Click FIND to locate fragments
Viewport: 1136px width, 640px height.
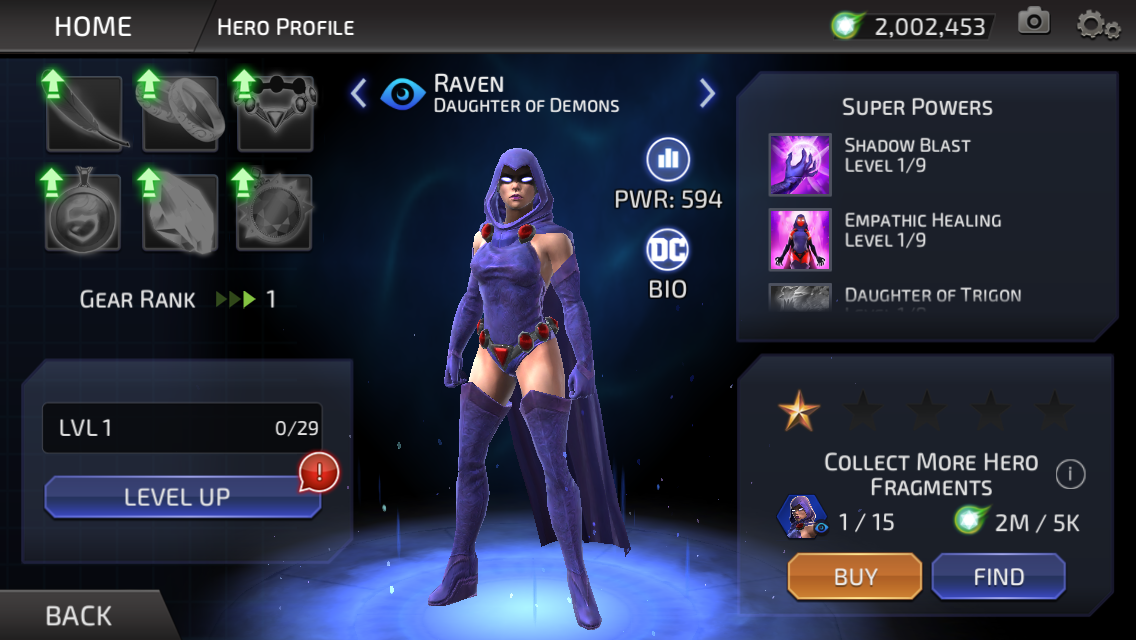pos(998,576)
